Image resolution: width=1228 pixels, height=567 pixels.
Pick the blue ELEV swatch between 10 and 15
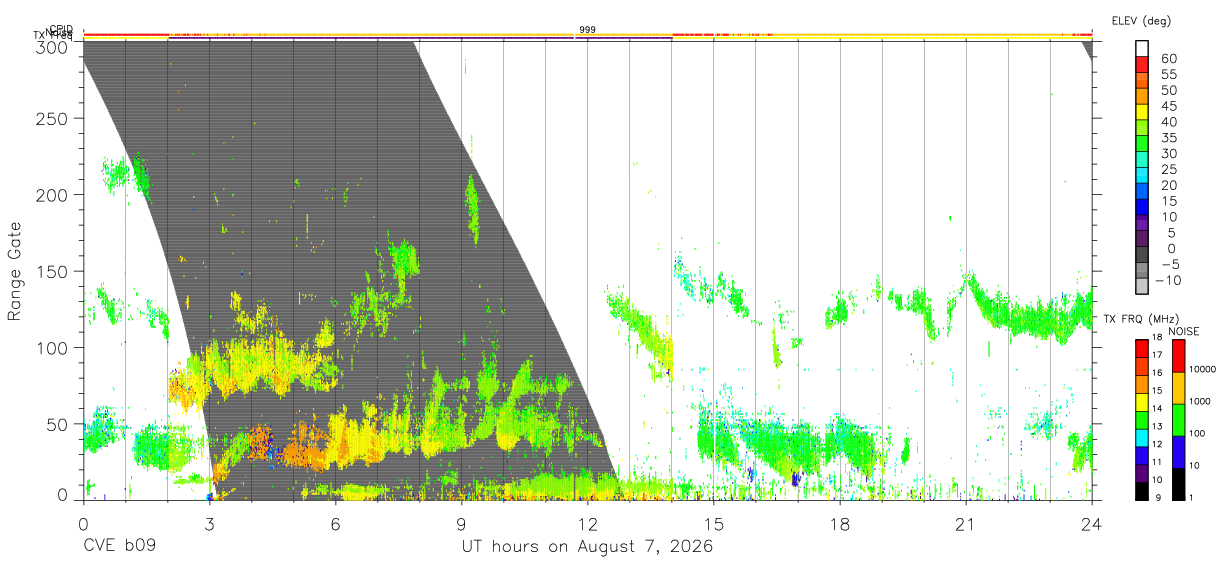(1142, 208)
